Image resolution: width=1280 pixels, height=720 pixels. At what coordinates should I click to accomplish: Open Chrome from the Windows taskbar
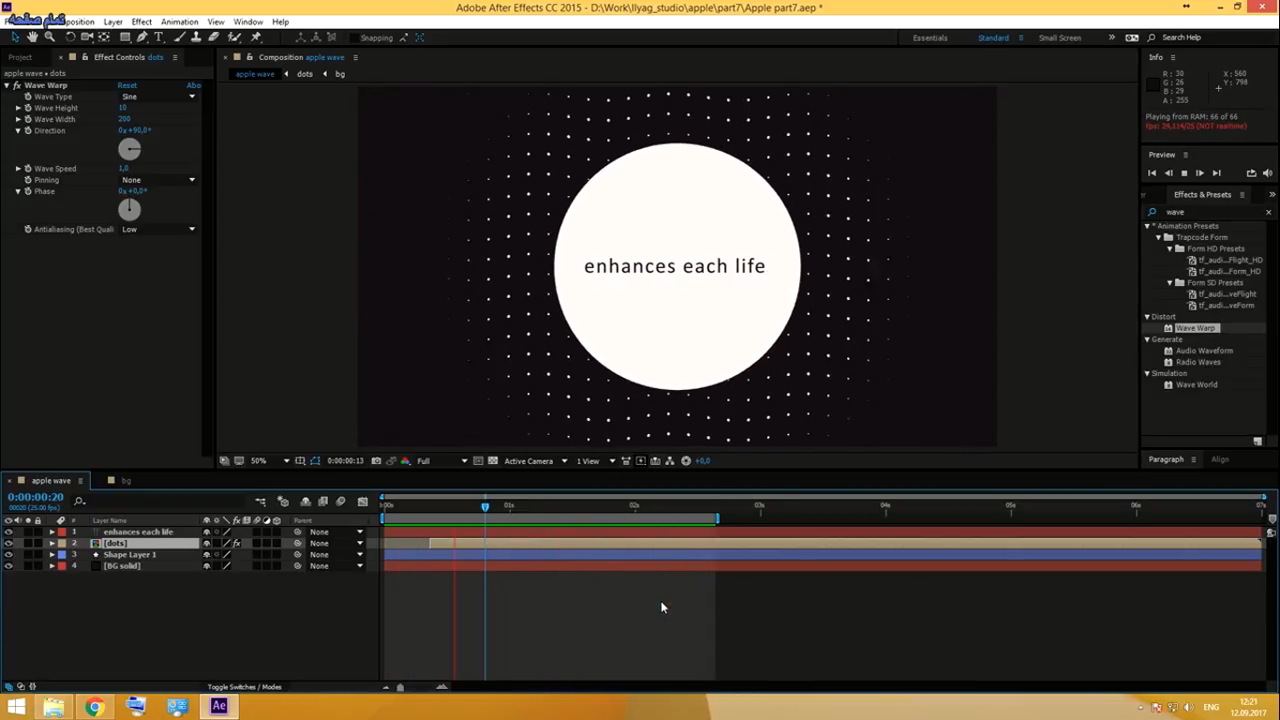point(94,707)
